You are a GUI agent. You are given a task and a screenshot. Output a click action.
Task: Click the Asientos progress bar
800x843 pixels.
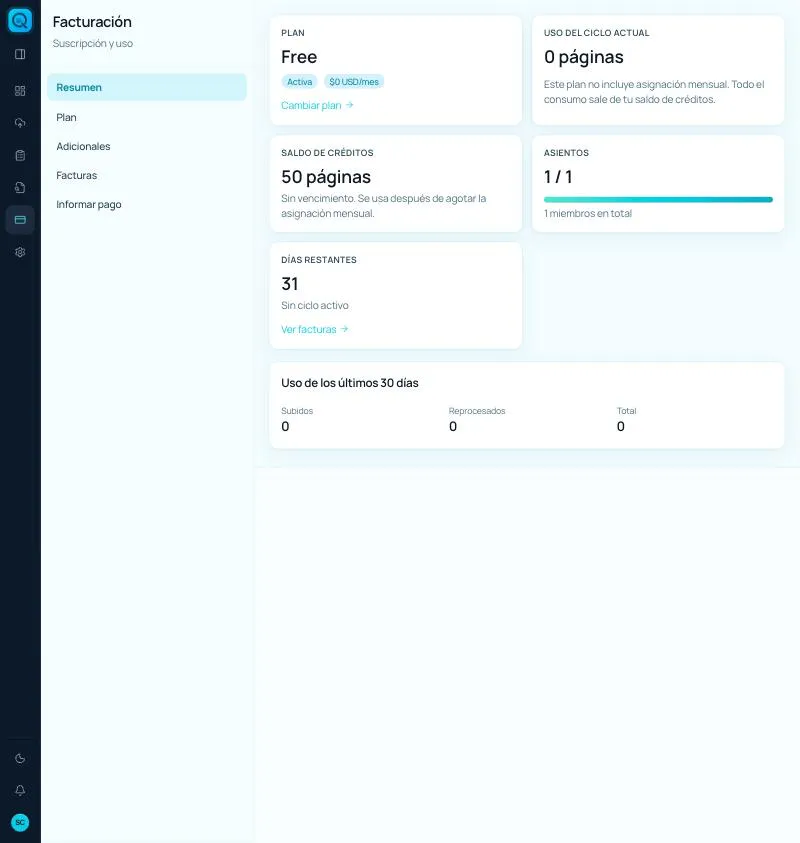(x=658, y=199)
